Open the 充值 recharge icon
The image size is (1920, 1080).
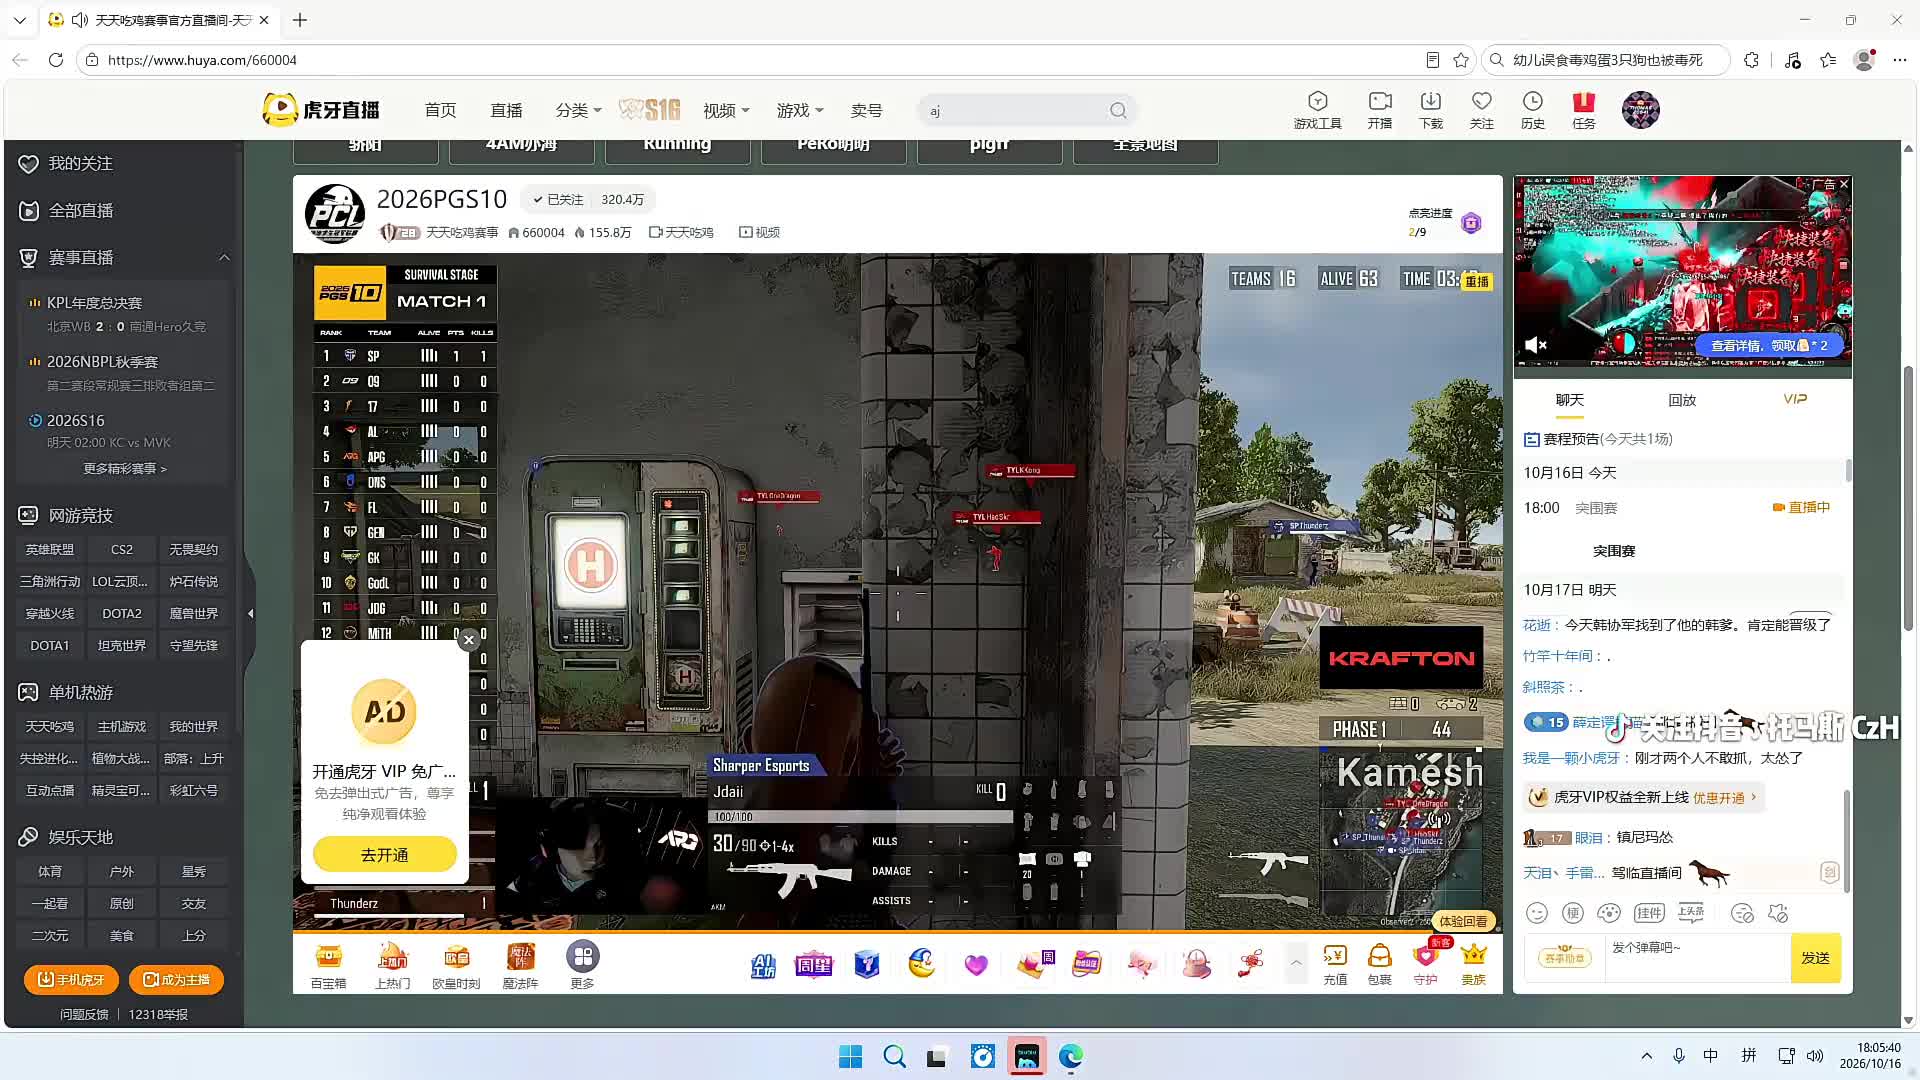tap(1335, 966)
